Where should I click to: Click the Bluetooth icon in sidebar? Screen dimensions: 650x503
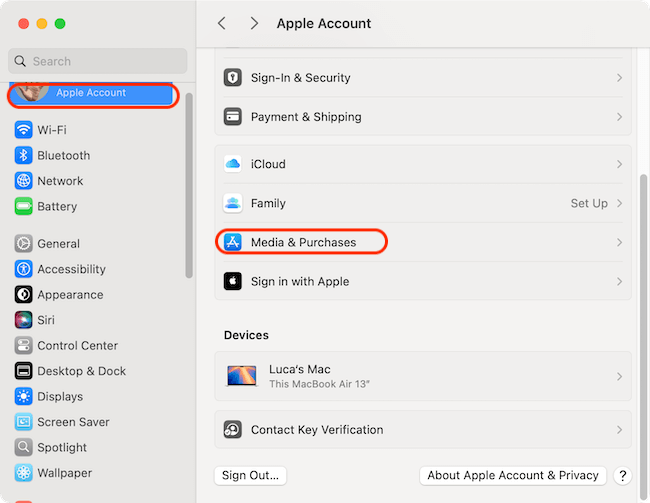pos(24,156)
